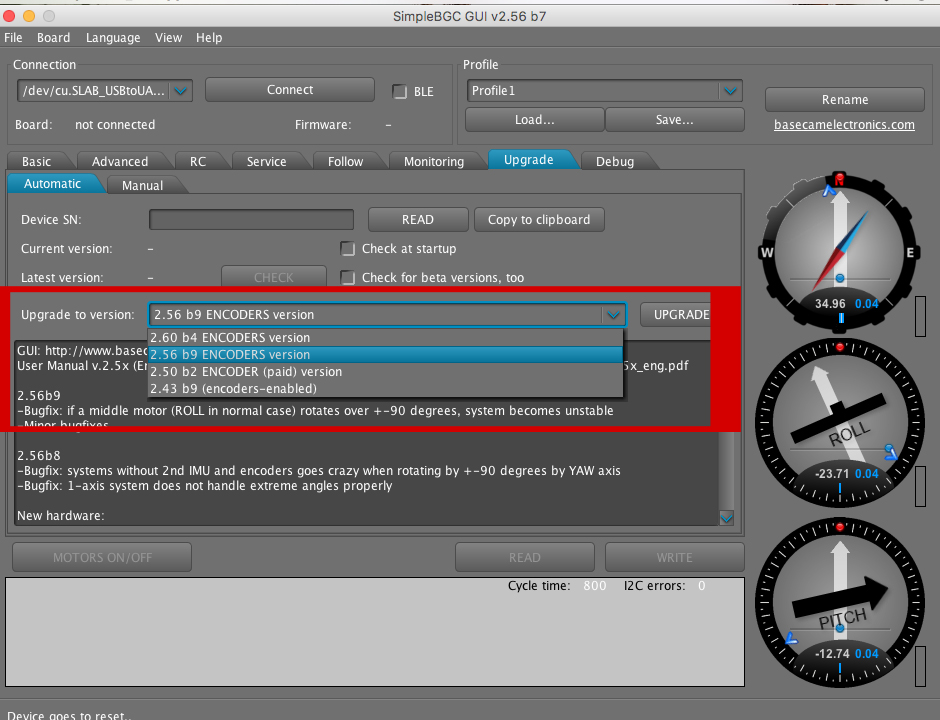Screen dimensions: 940x720
Task: Click the Save... profile button
Action: [674, 119]
